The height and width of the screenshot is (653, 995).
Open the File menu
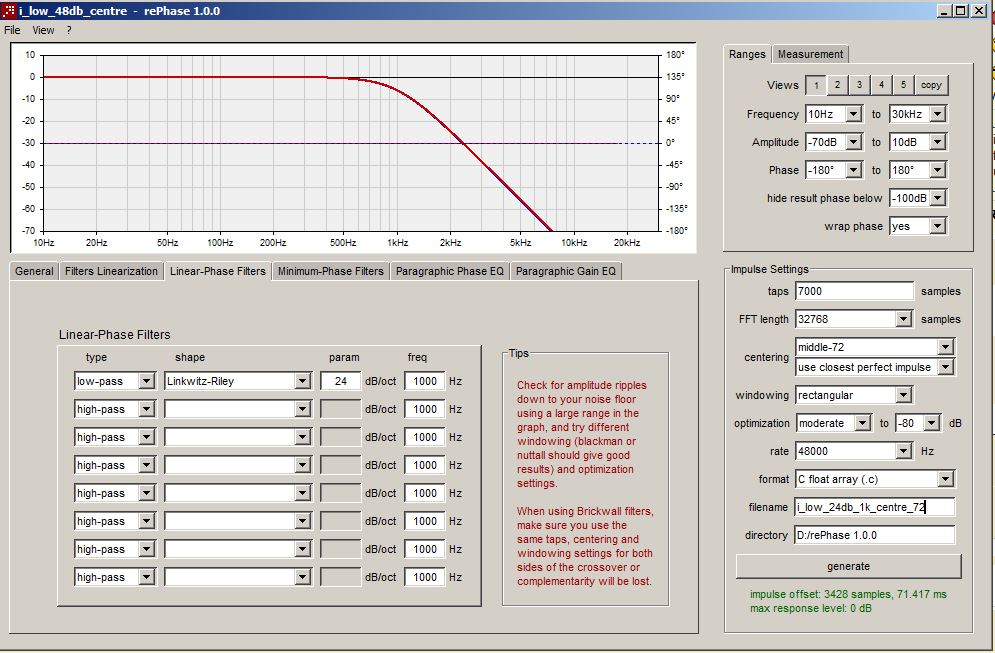click(x=12, y=30)
